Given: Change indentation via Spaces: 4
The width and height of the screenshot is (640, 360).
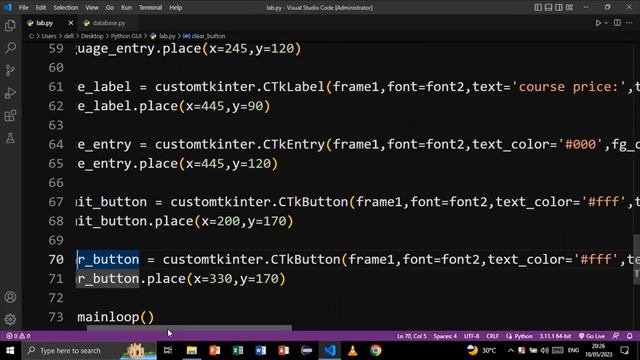Looking at the screenshot, I should [445, 336].
